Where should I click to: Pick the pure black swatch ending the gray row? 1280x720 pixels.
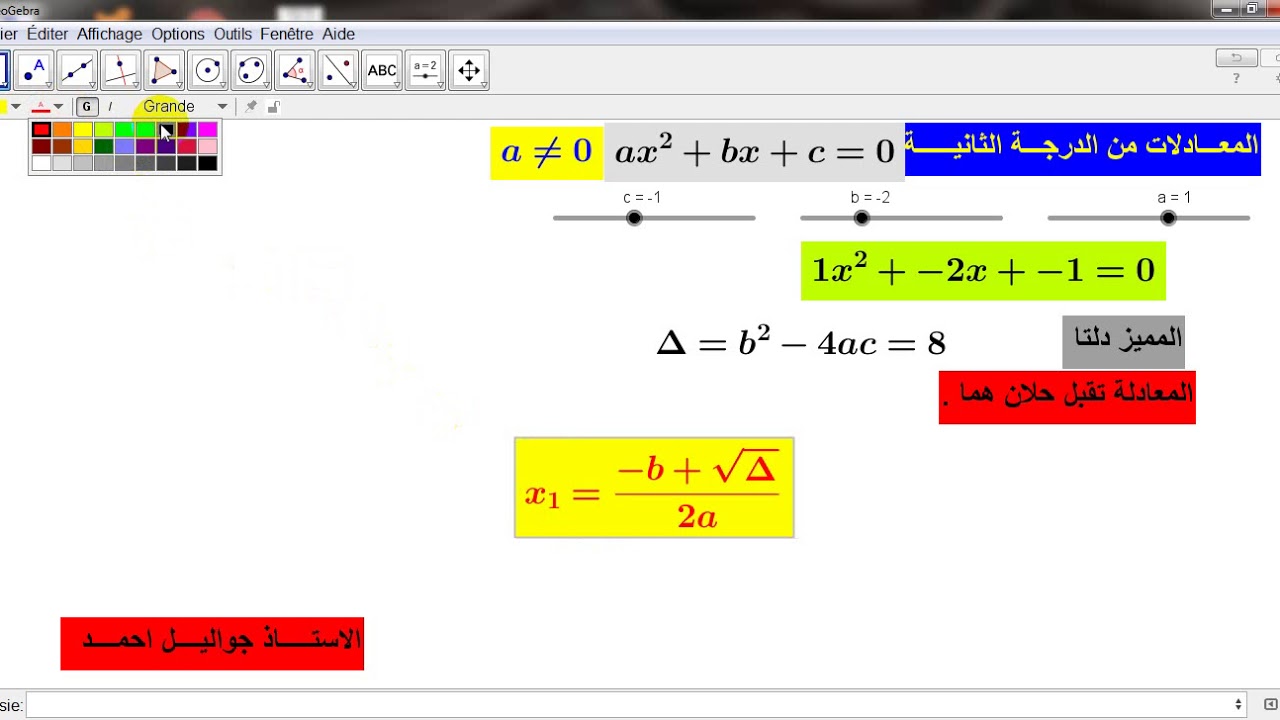(x=208, y=163)
